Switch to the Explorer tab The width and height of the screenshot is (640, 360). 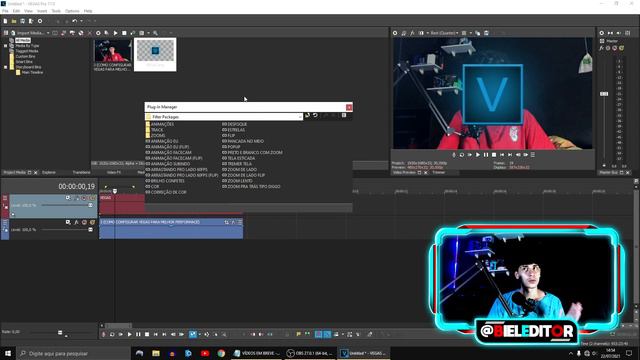pyautogui.click(x=49, y=172)
